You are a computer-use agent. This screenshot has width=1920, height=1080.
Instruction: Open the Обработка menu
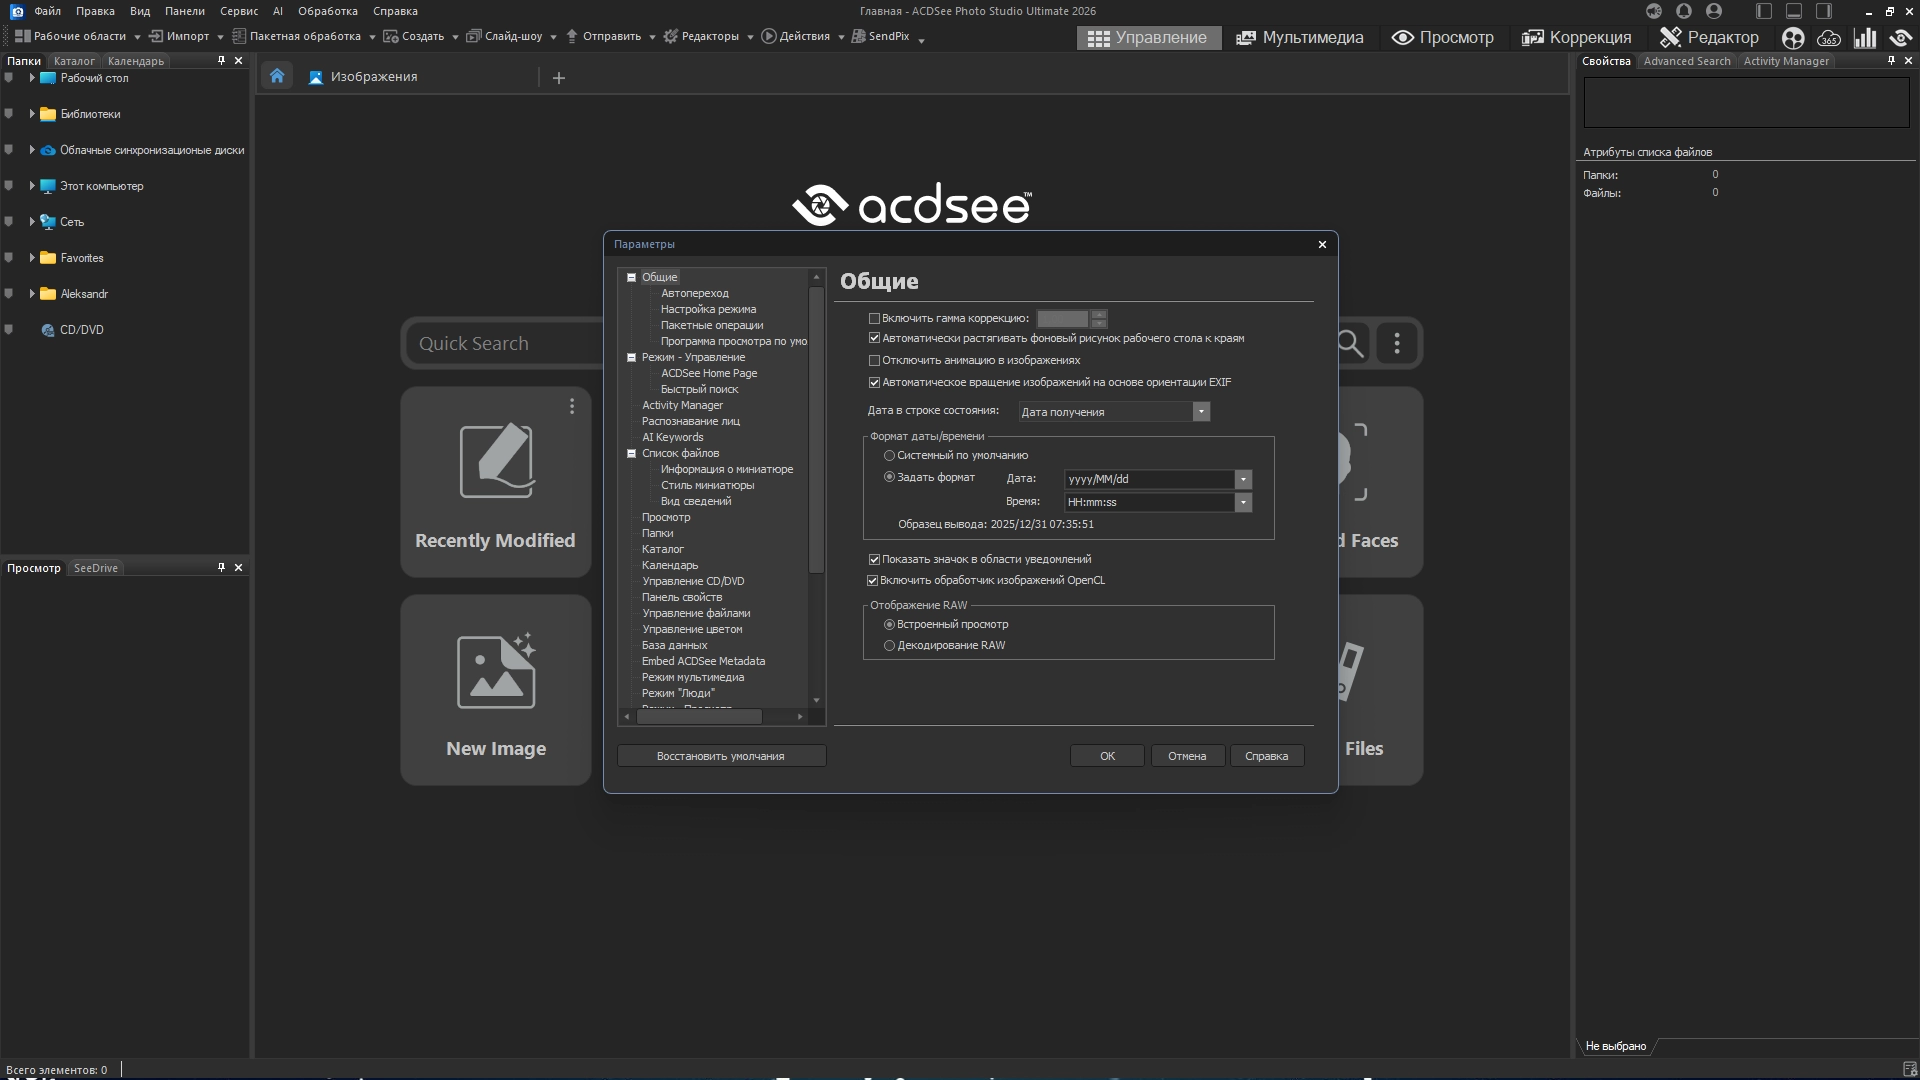327,11
